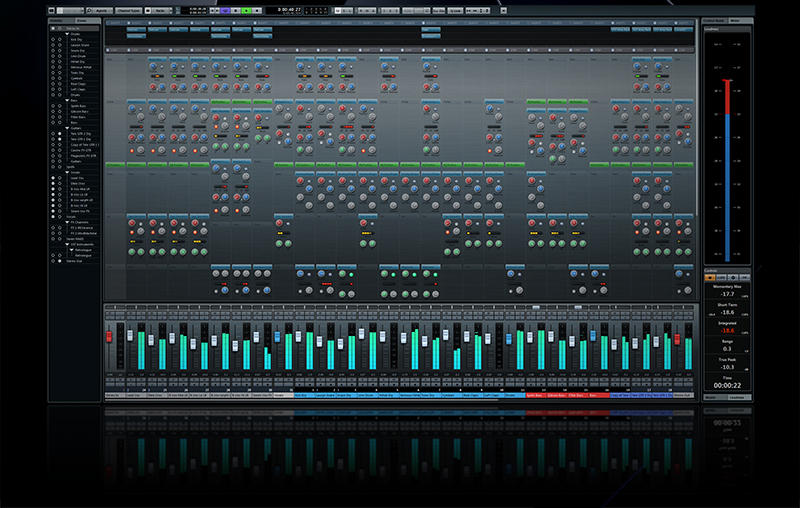Toggle the right zone dot for Stereo Out

[x=60, y=261]
